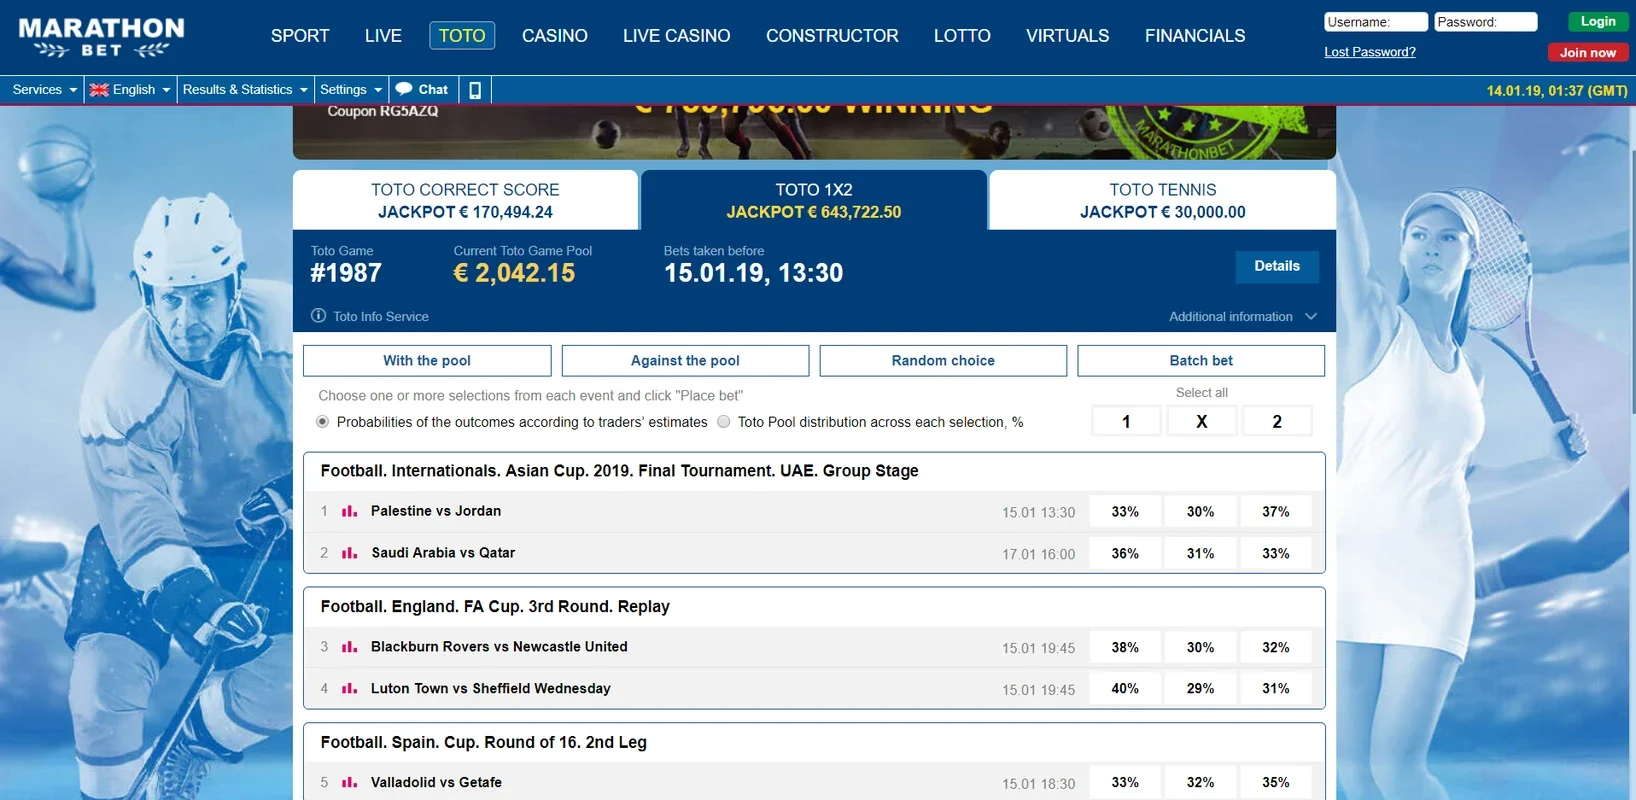This screenshot has width=1636, height=800.
Task: Click the Details button
Action: click(x=1277, y=266)
